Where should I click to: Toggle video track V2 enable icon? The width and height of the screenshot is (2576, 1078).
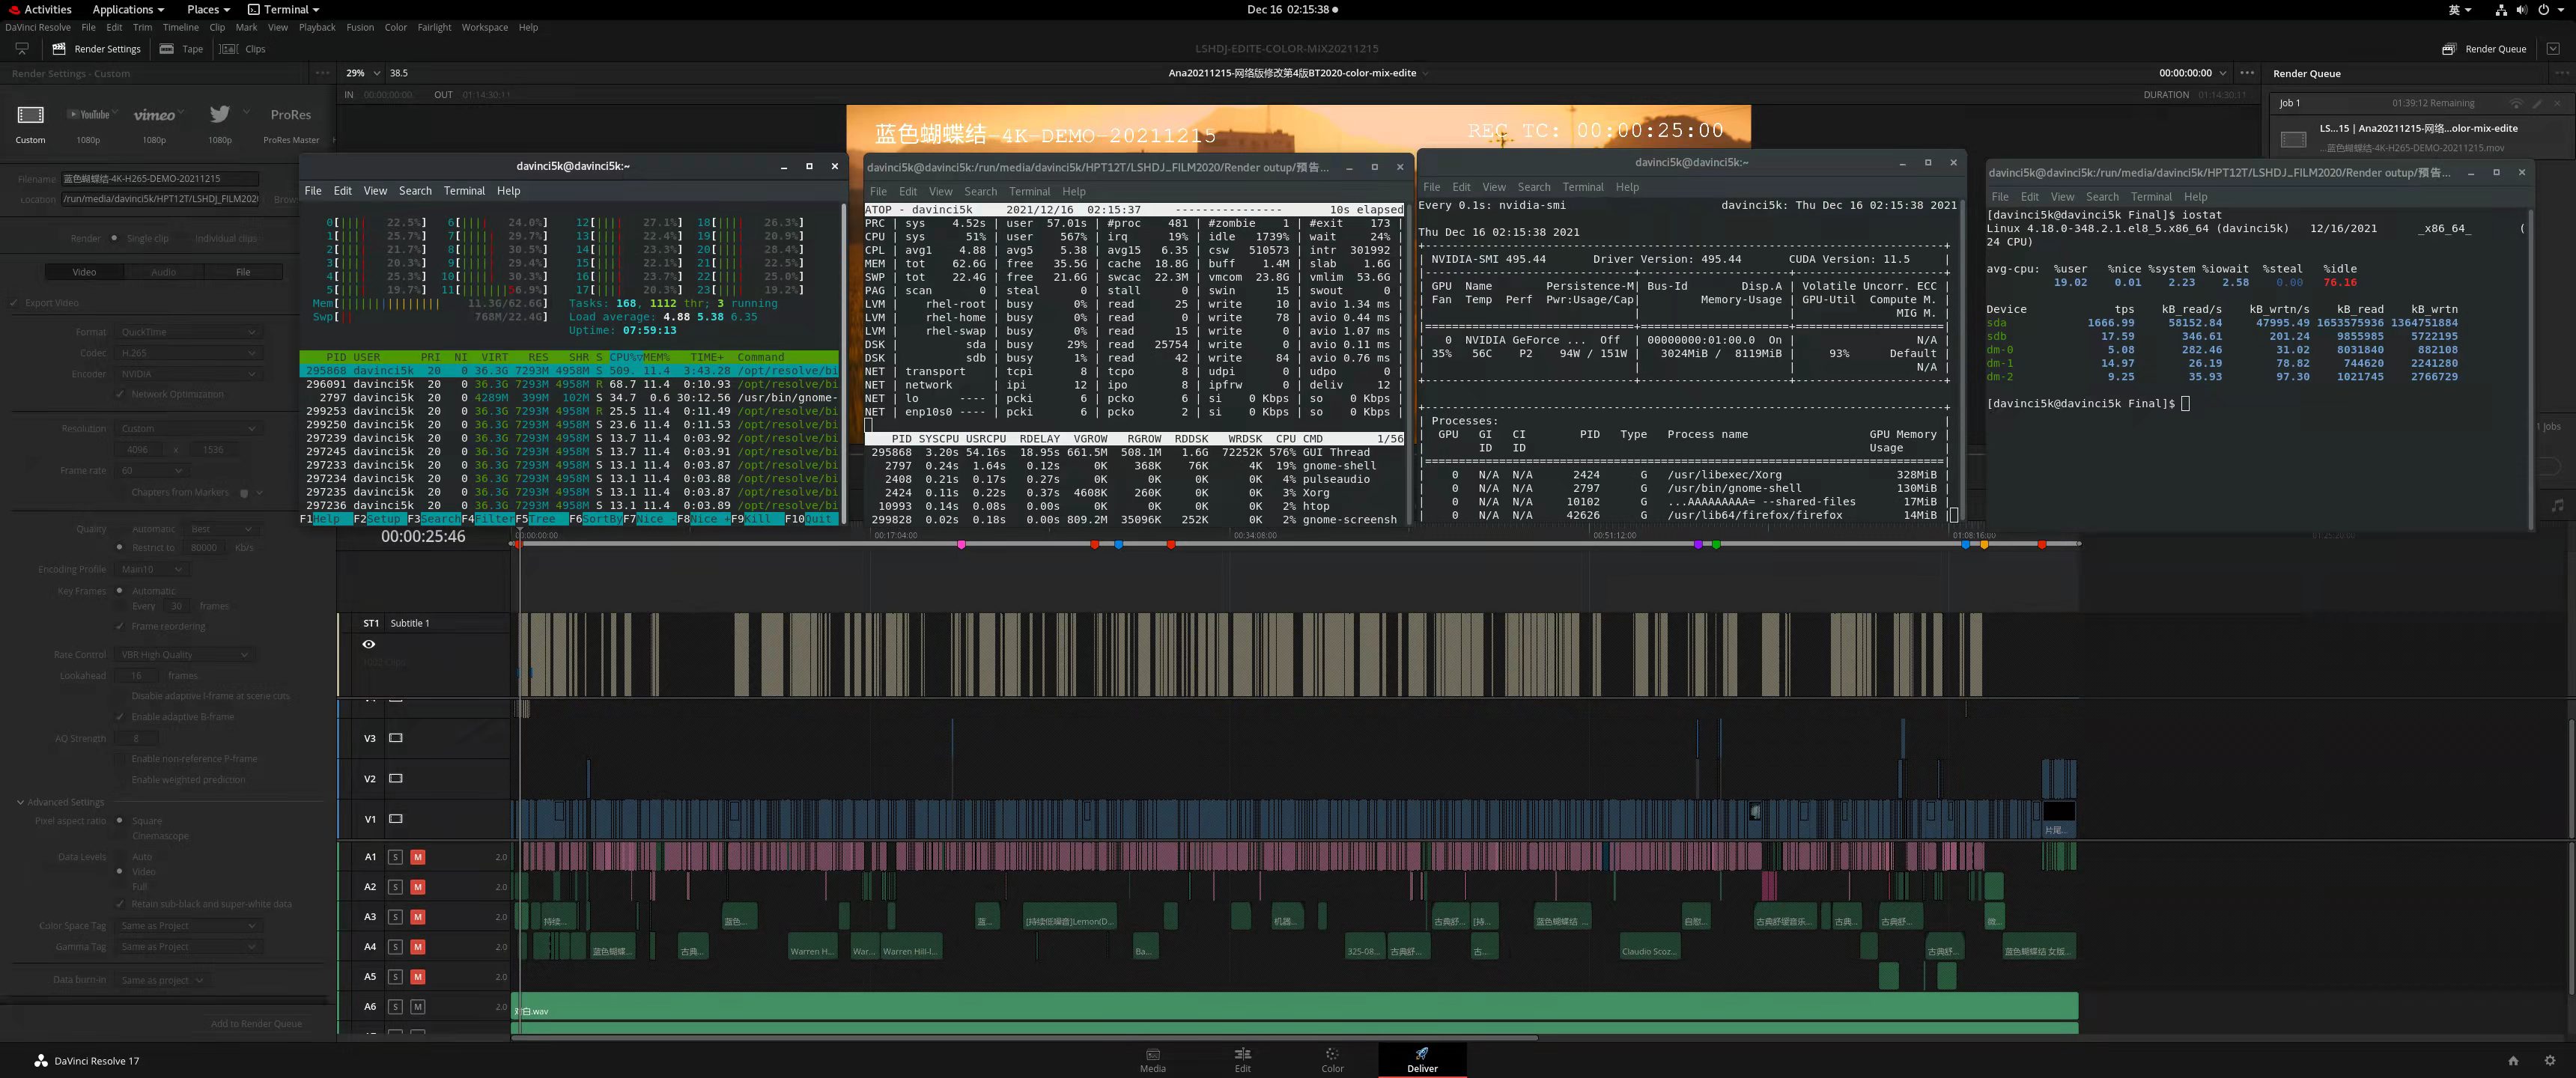(x=395, y=778)
